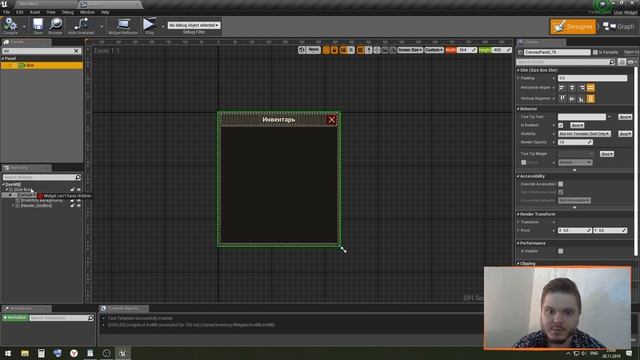Image resolution: width=640 pixels, height=360 pixels.
Task: Open the Visibility dropdown
Action: point(584,134)
